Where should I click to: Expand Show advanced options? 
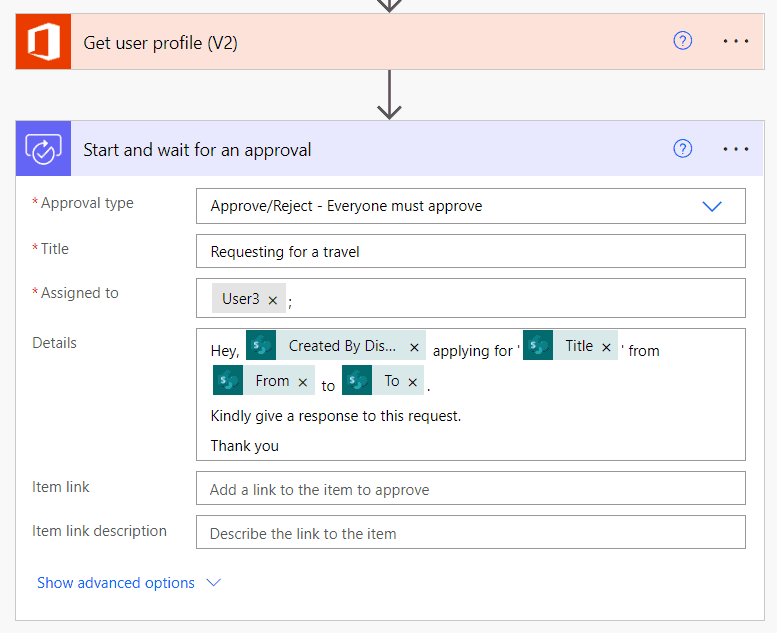129,583
